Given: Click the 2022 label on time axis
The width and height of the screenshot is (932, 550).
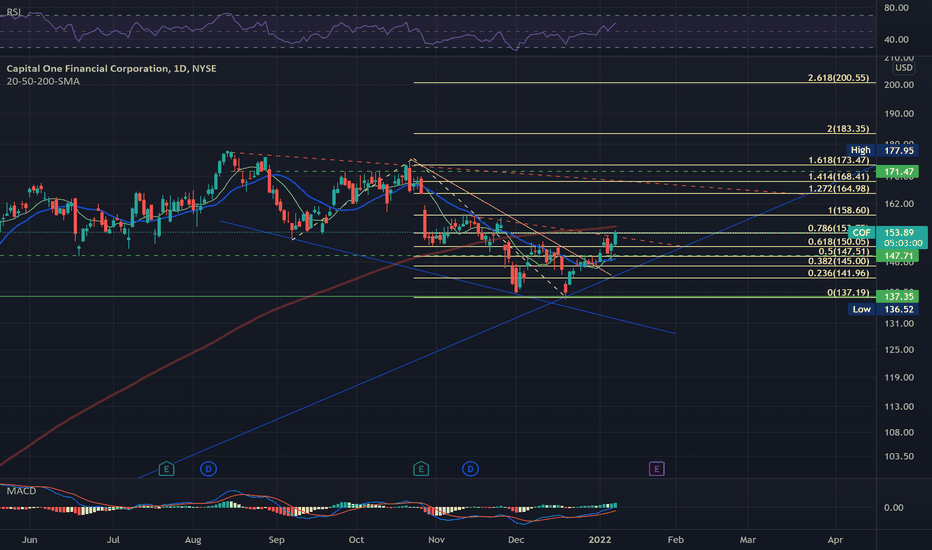Looking at the screenshot, I should (600, 540).
